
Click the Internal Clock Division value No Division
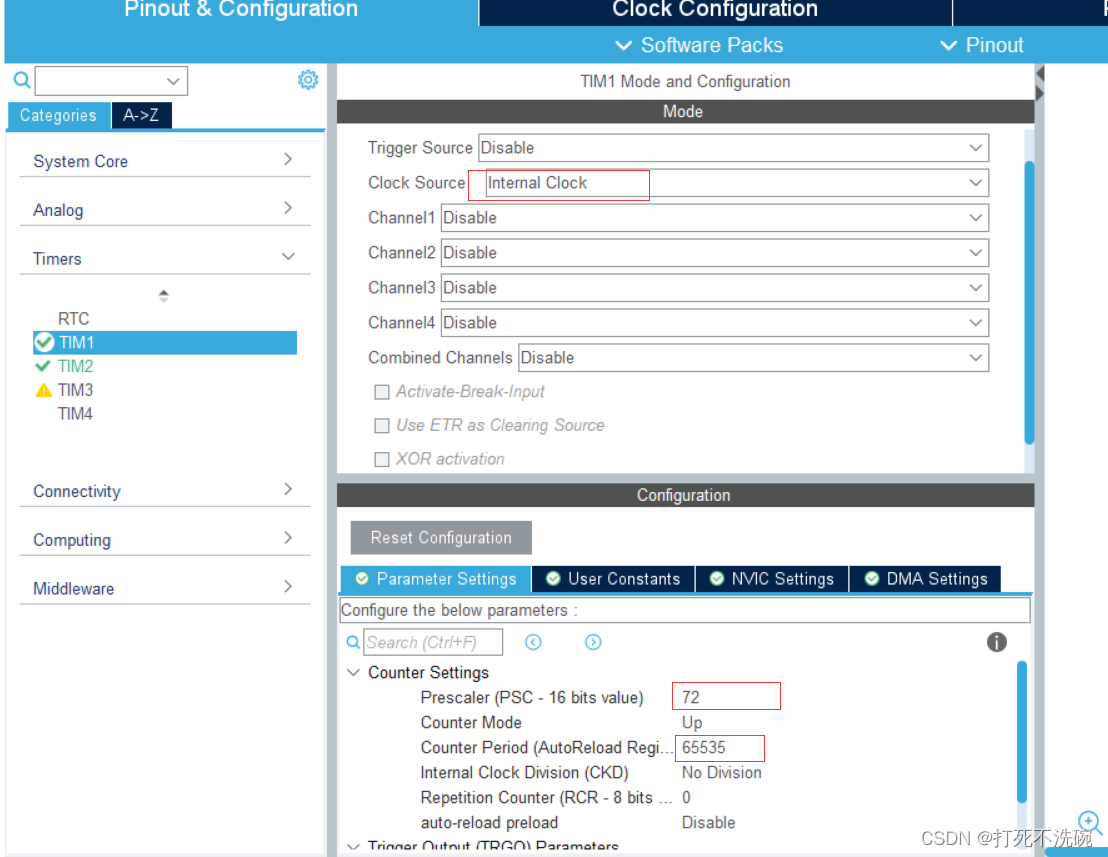(x=721, y=773)
